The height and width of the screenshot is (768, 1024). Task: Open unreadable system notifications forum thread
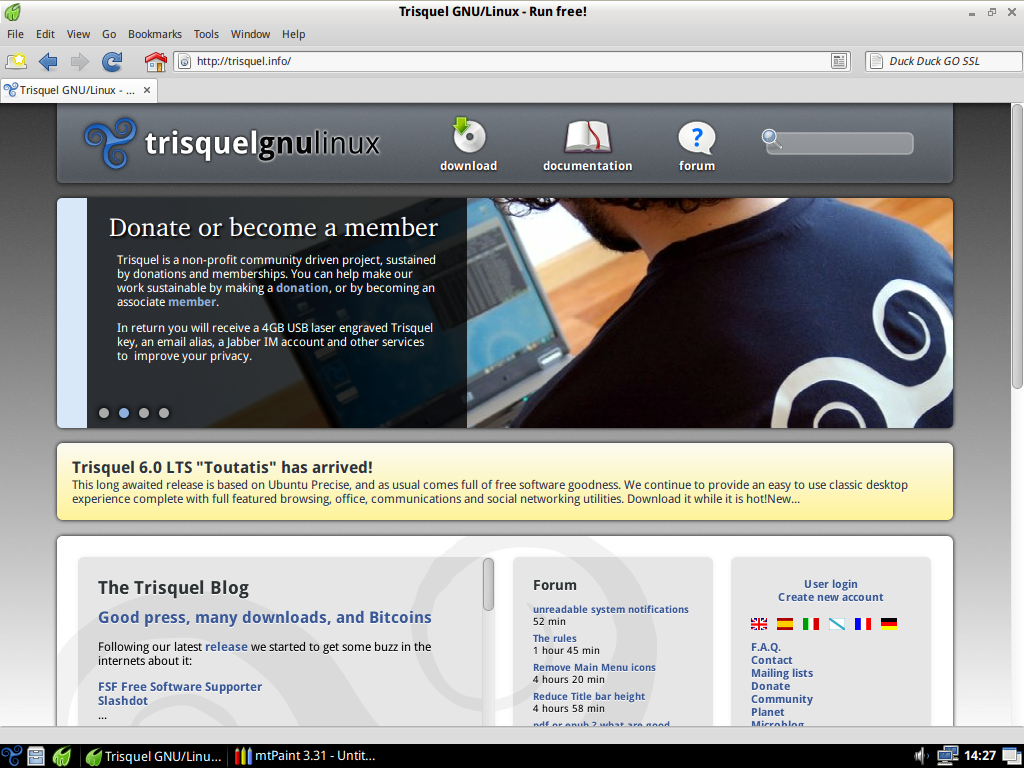point(611,609)
